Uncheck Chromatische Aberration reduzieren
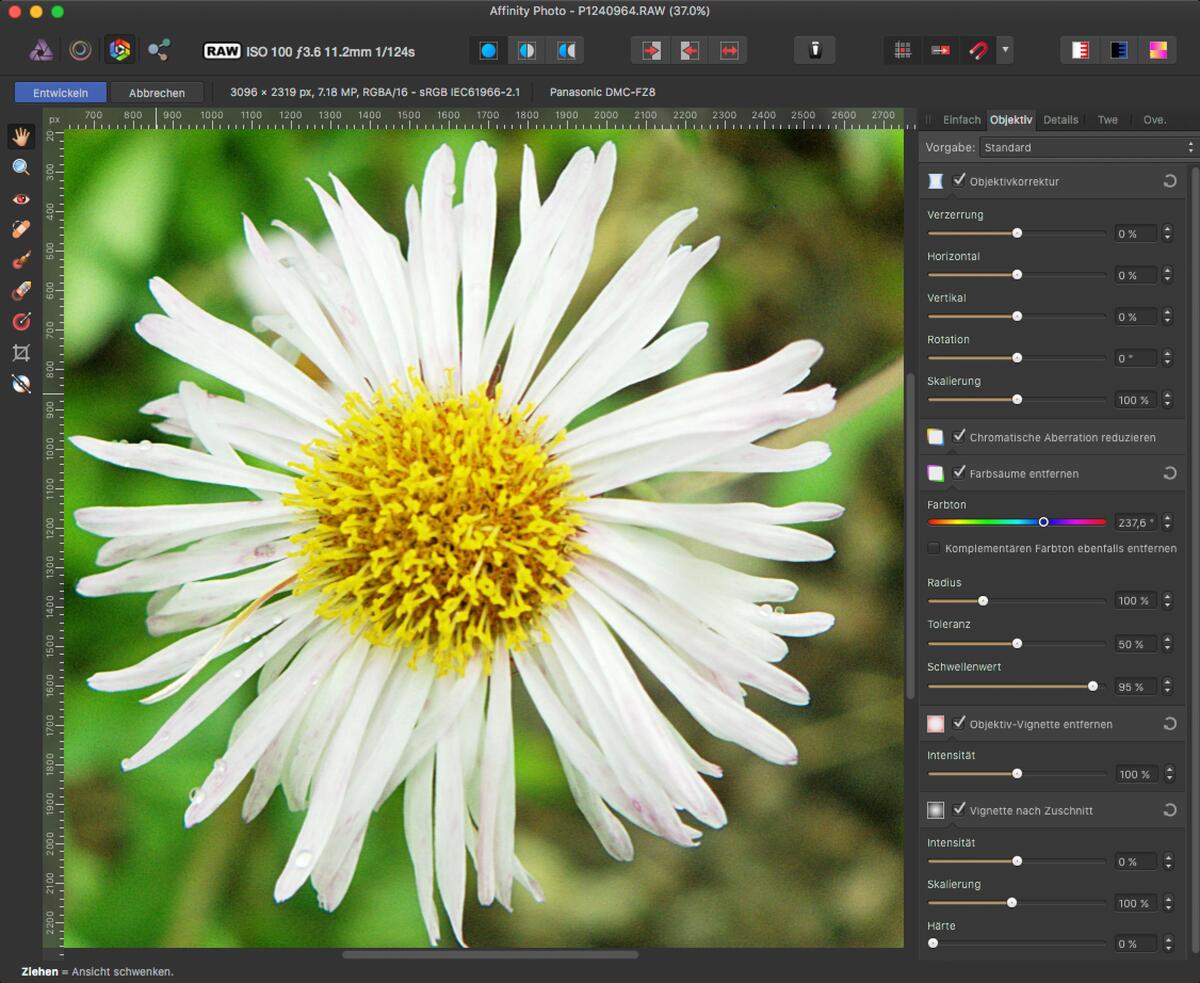The image size is (1200, 983). click(x=960, y=437)
